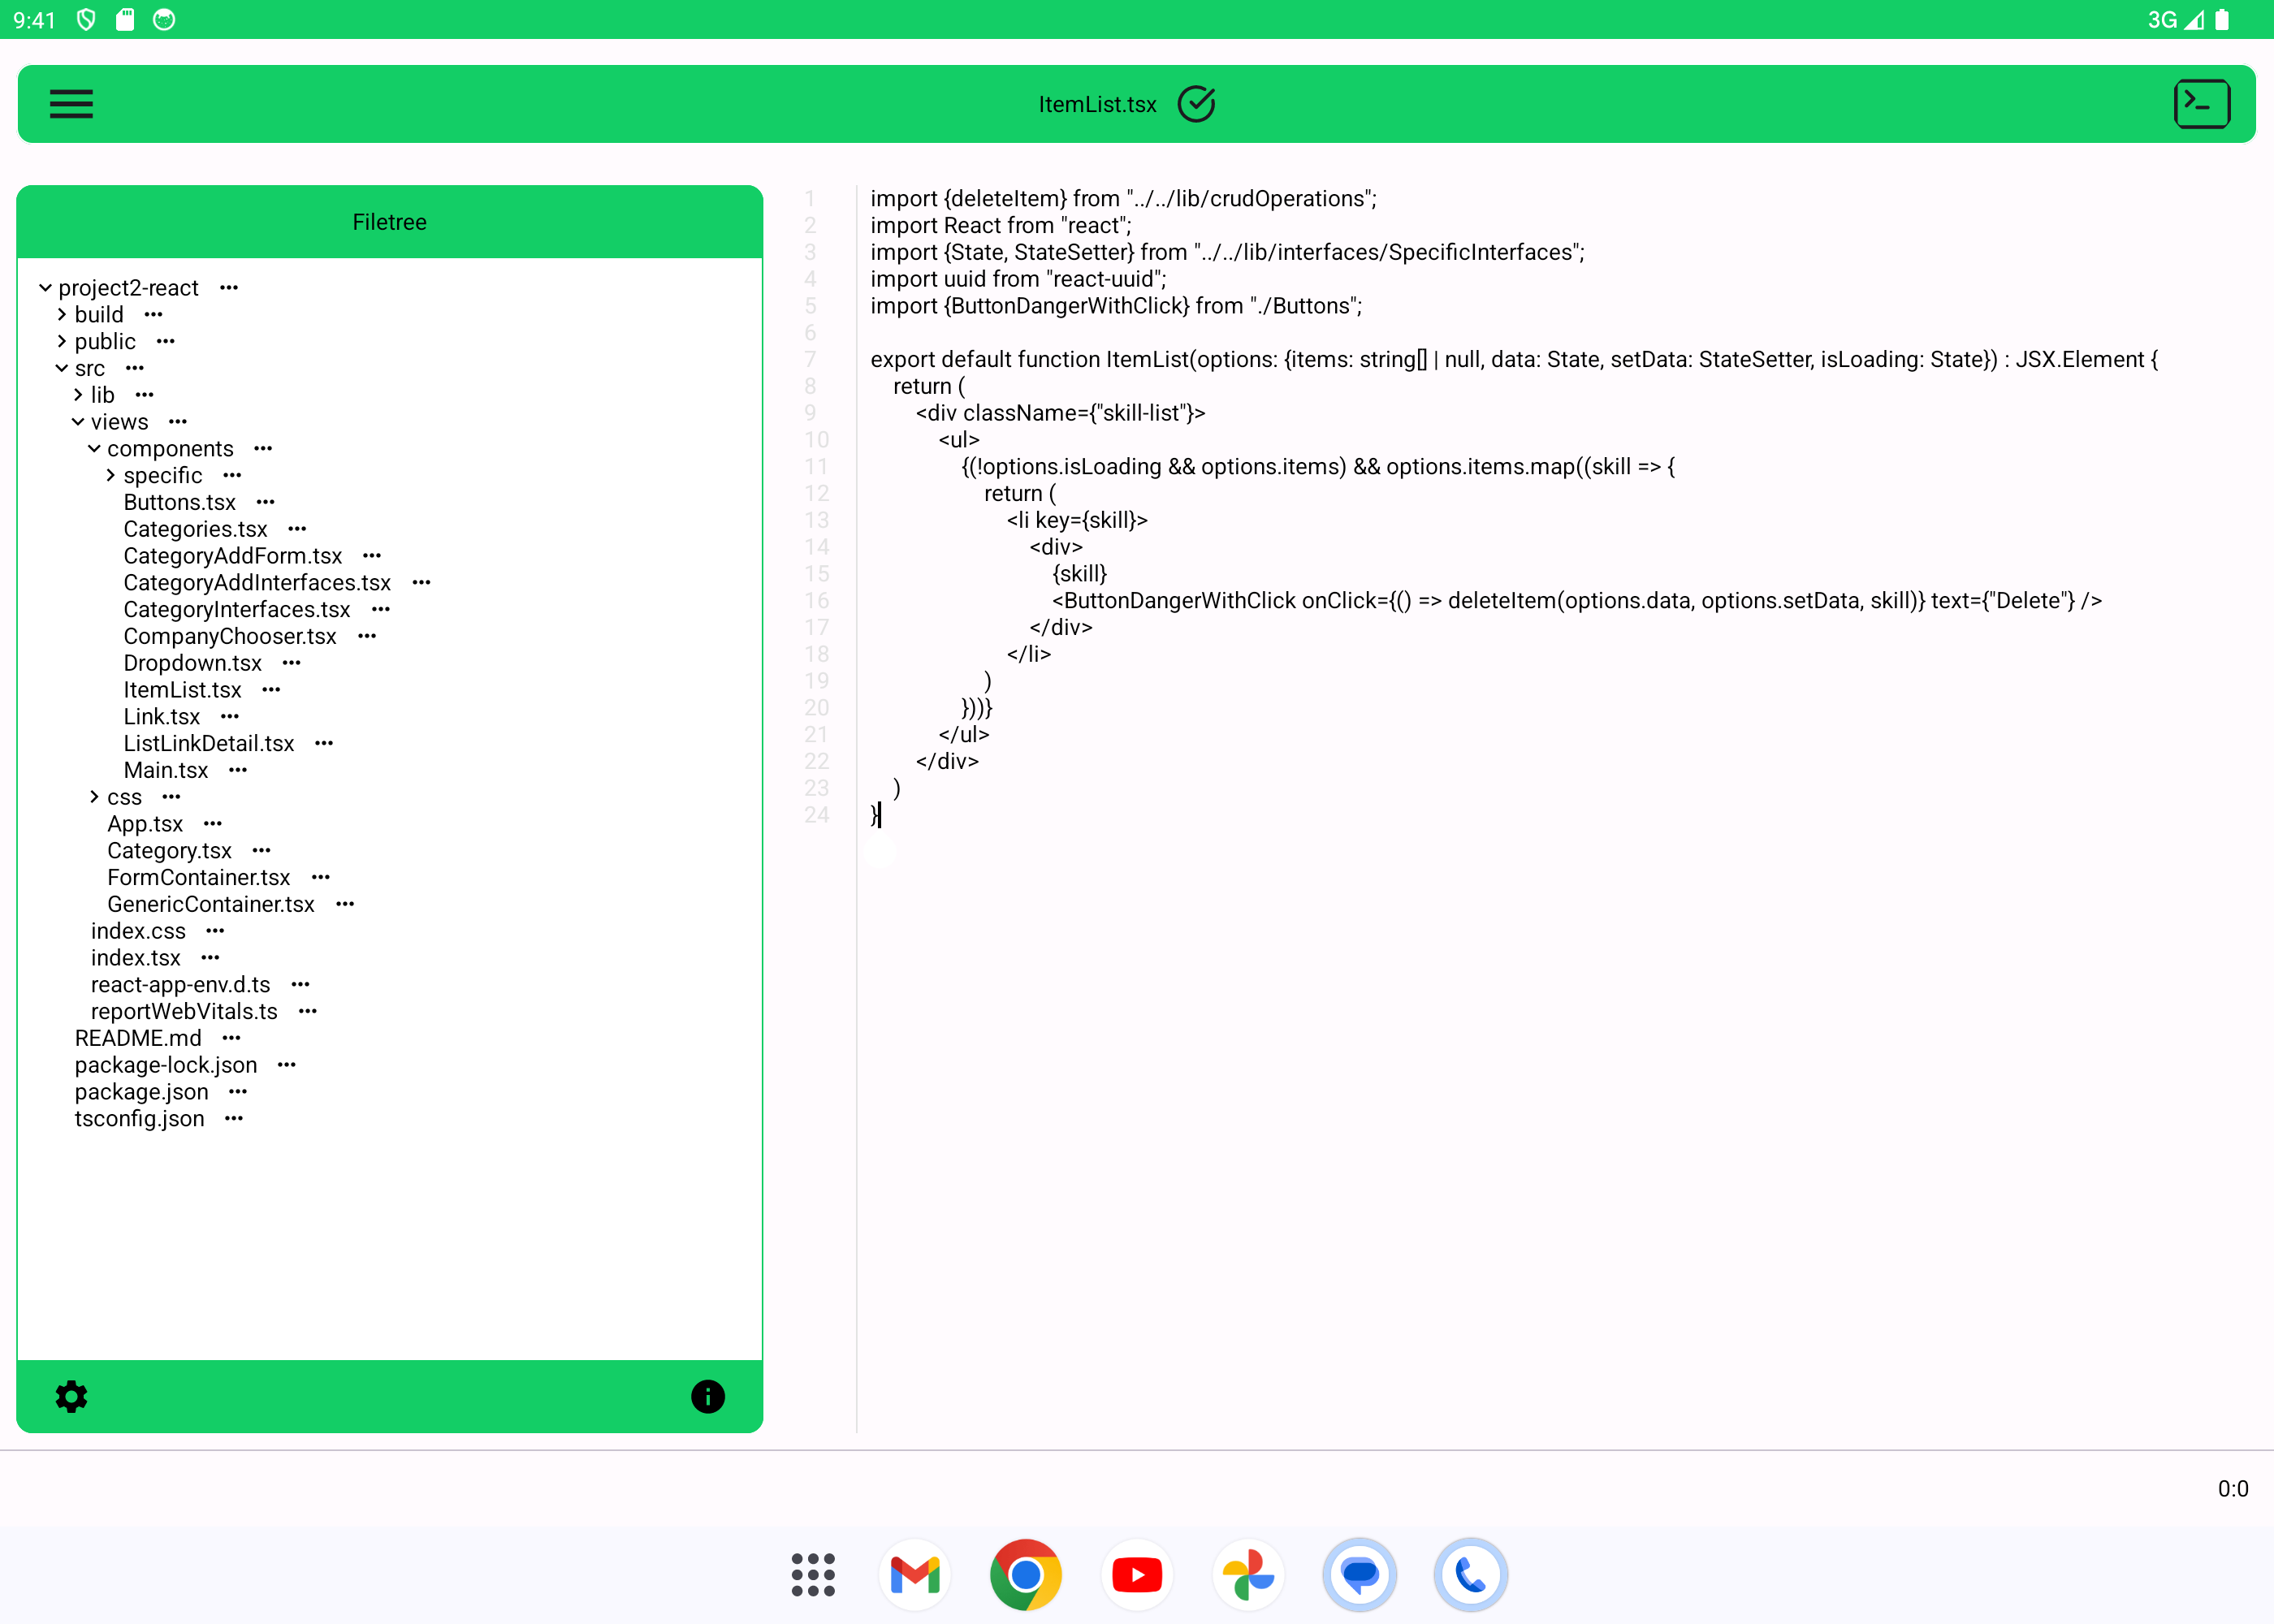Open CategoryAddInterfaces.tsx file
The height and width of the screenshot is (1624, 2274).
click(x=257, y=583)
